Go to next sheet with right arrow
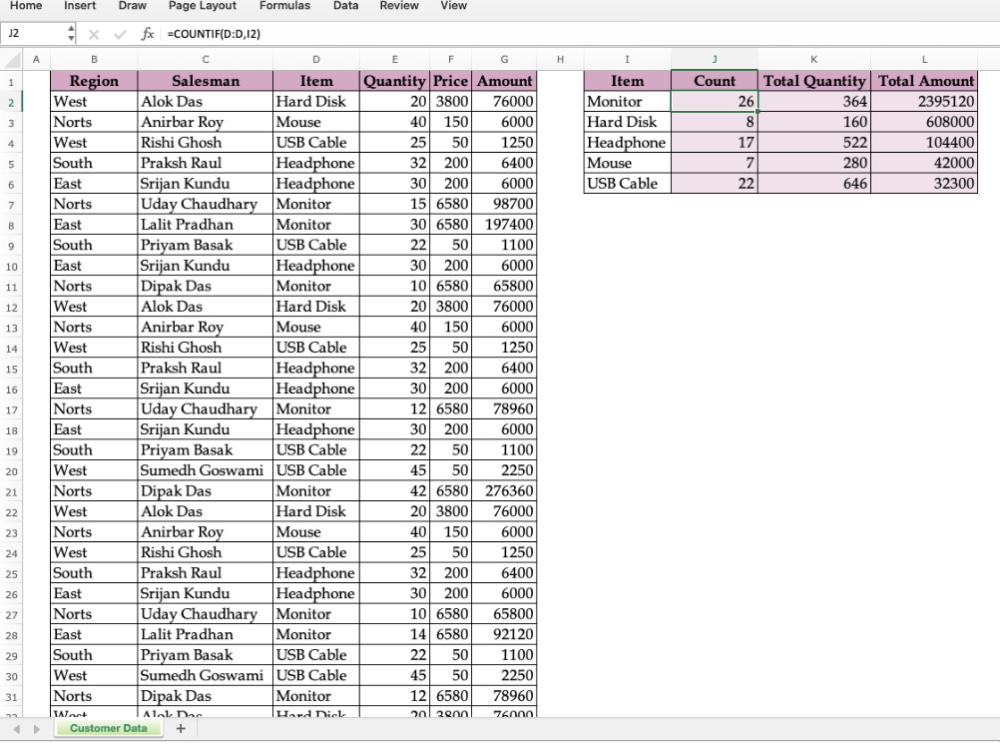Viewport: 1000px width, 750px height. click(37, 729)
